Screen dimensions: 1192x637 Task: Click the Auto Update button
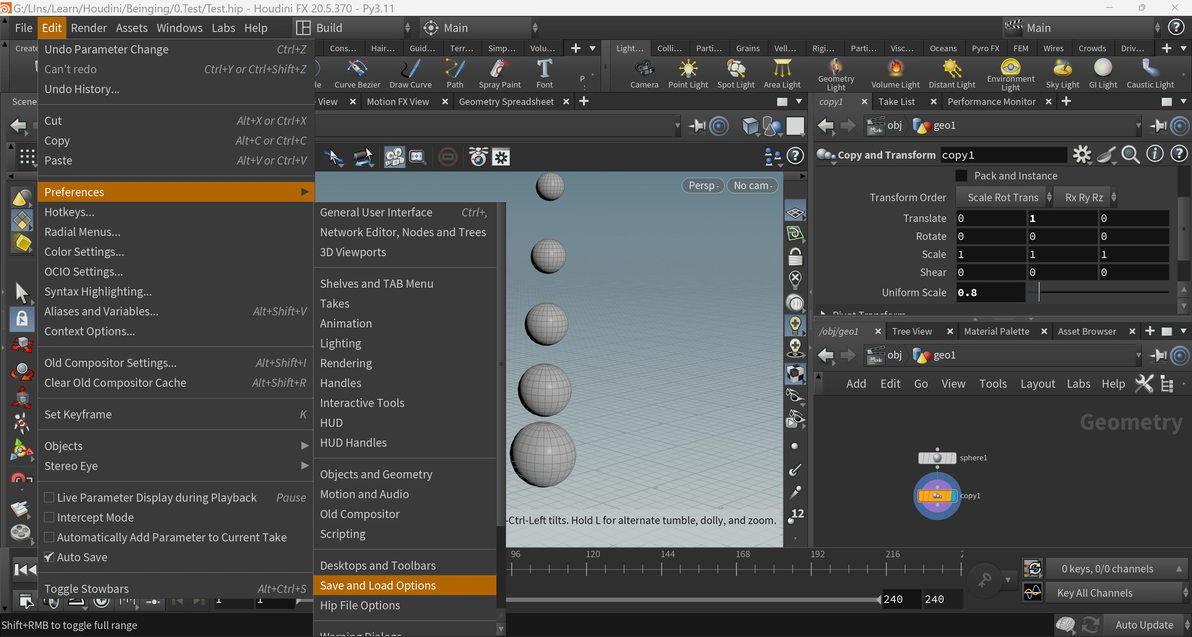pyautogui.click(x=1143, y=625)
